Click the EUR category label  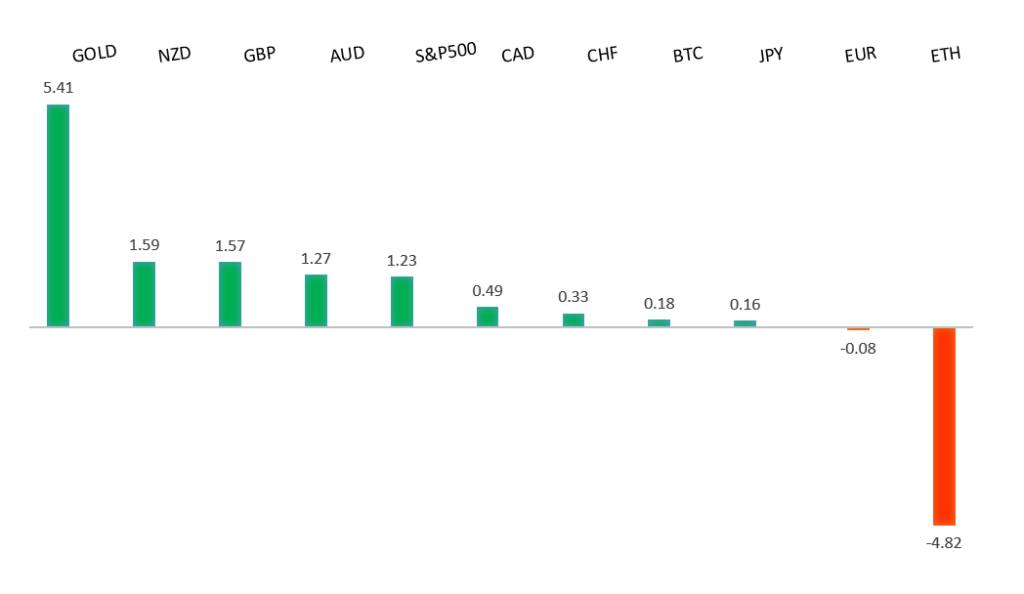860,54
